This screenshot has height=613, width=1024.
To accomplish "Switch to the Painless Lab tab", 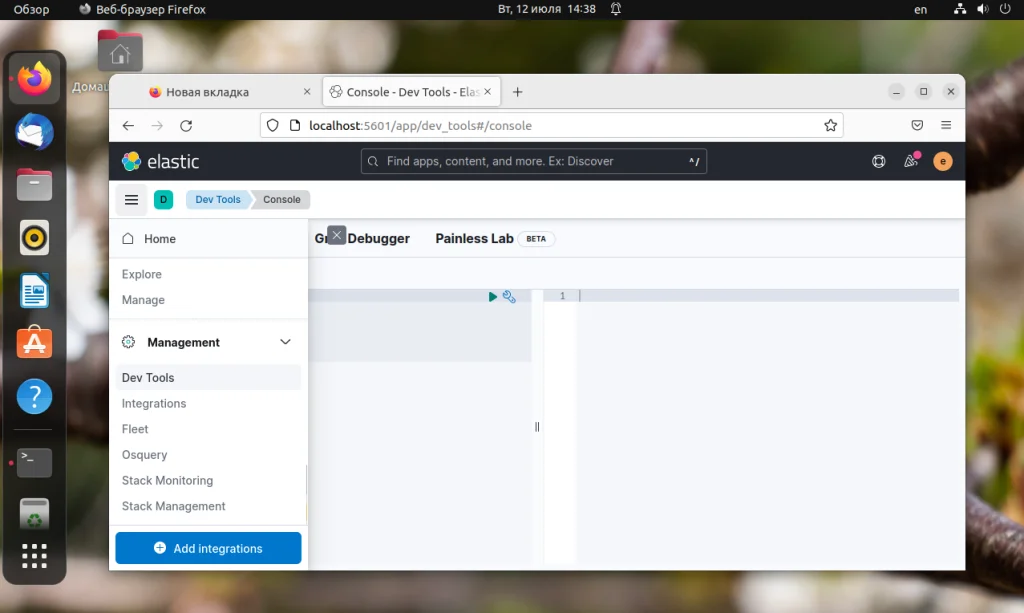I will pyautogui.click(x=473, y=238).
